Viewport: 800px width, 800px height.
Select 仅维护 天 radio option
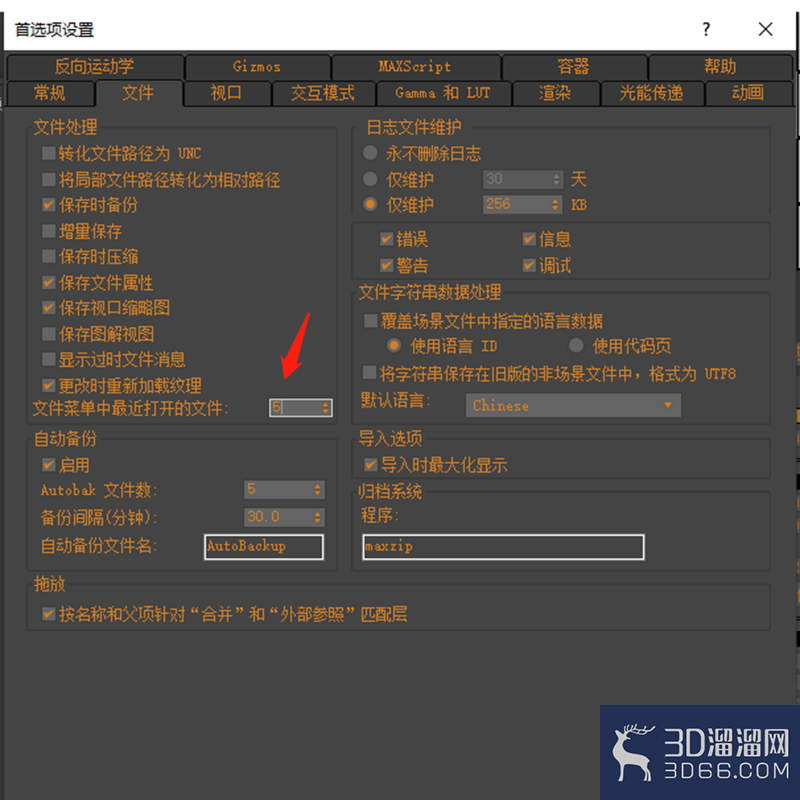[370, 179]
